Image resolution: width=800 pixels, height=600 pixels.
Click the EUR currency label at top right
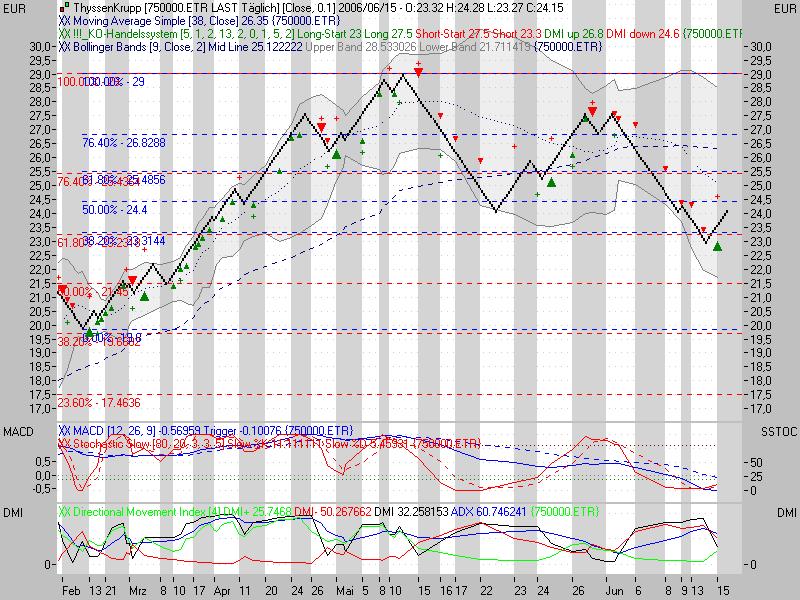(x=785, y=9)
